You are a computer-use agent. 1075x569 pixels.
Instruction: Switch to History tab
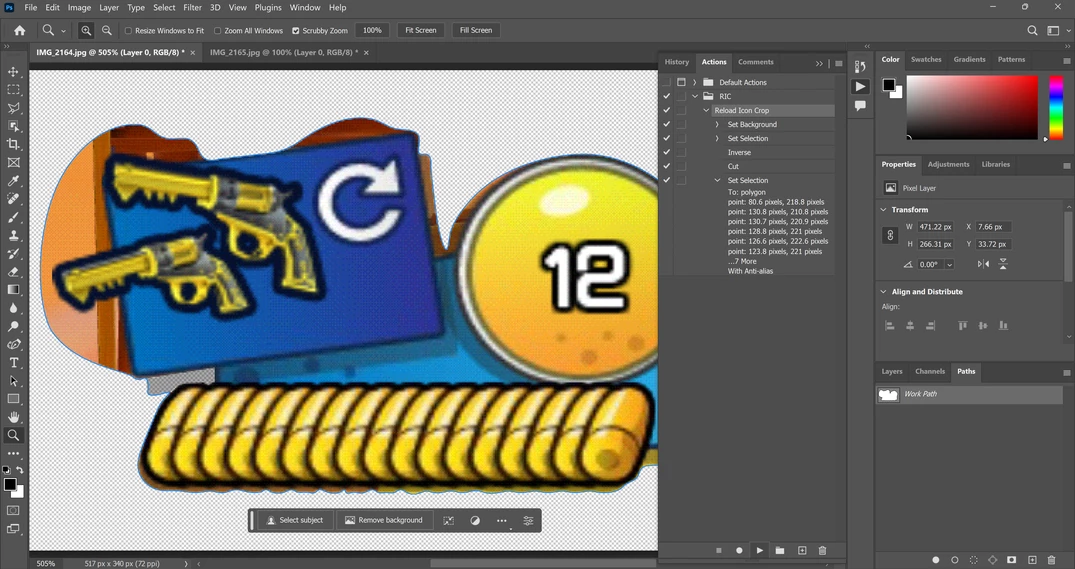click(x=677, y=62)
